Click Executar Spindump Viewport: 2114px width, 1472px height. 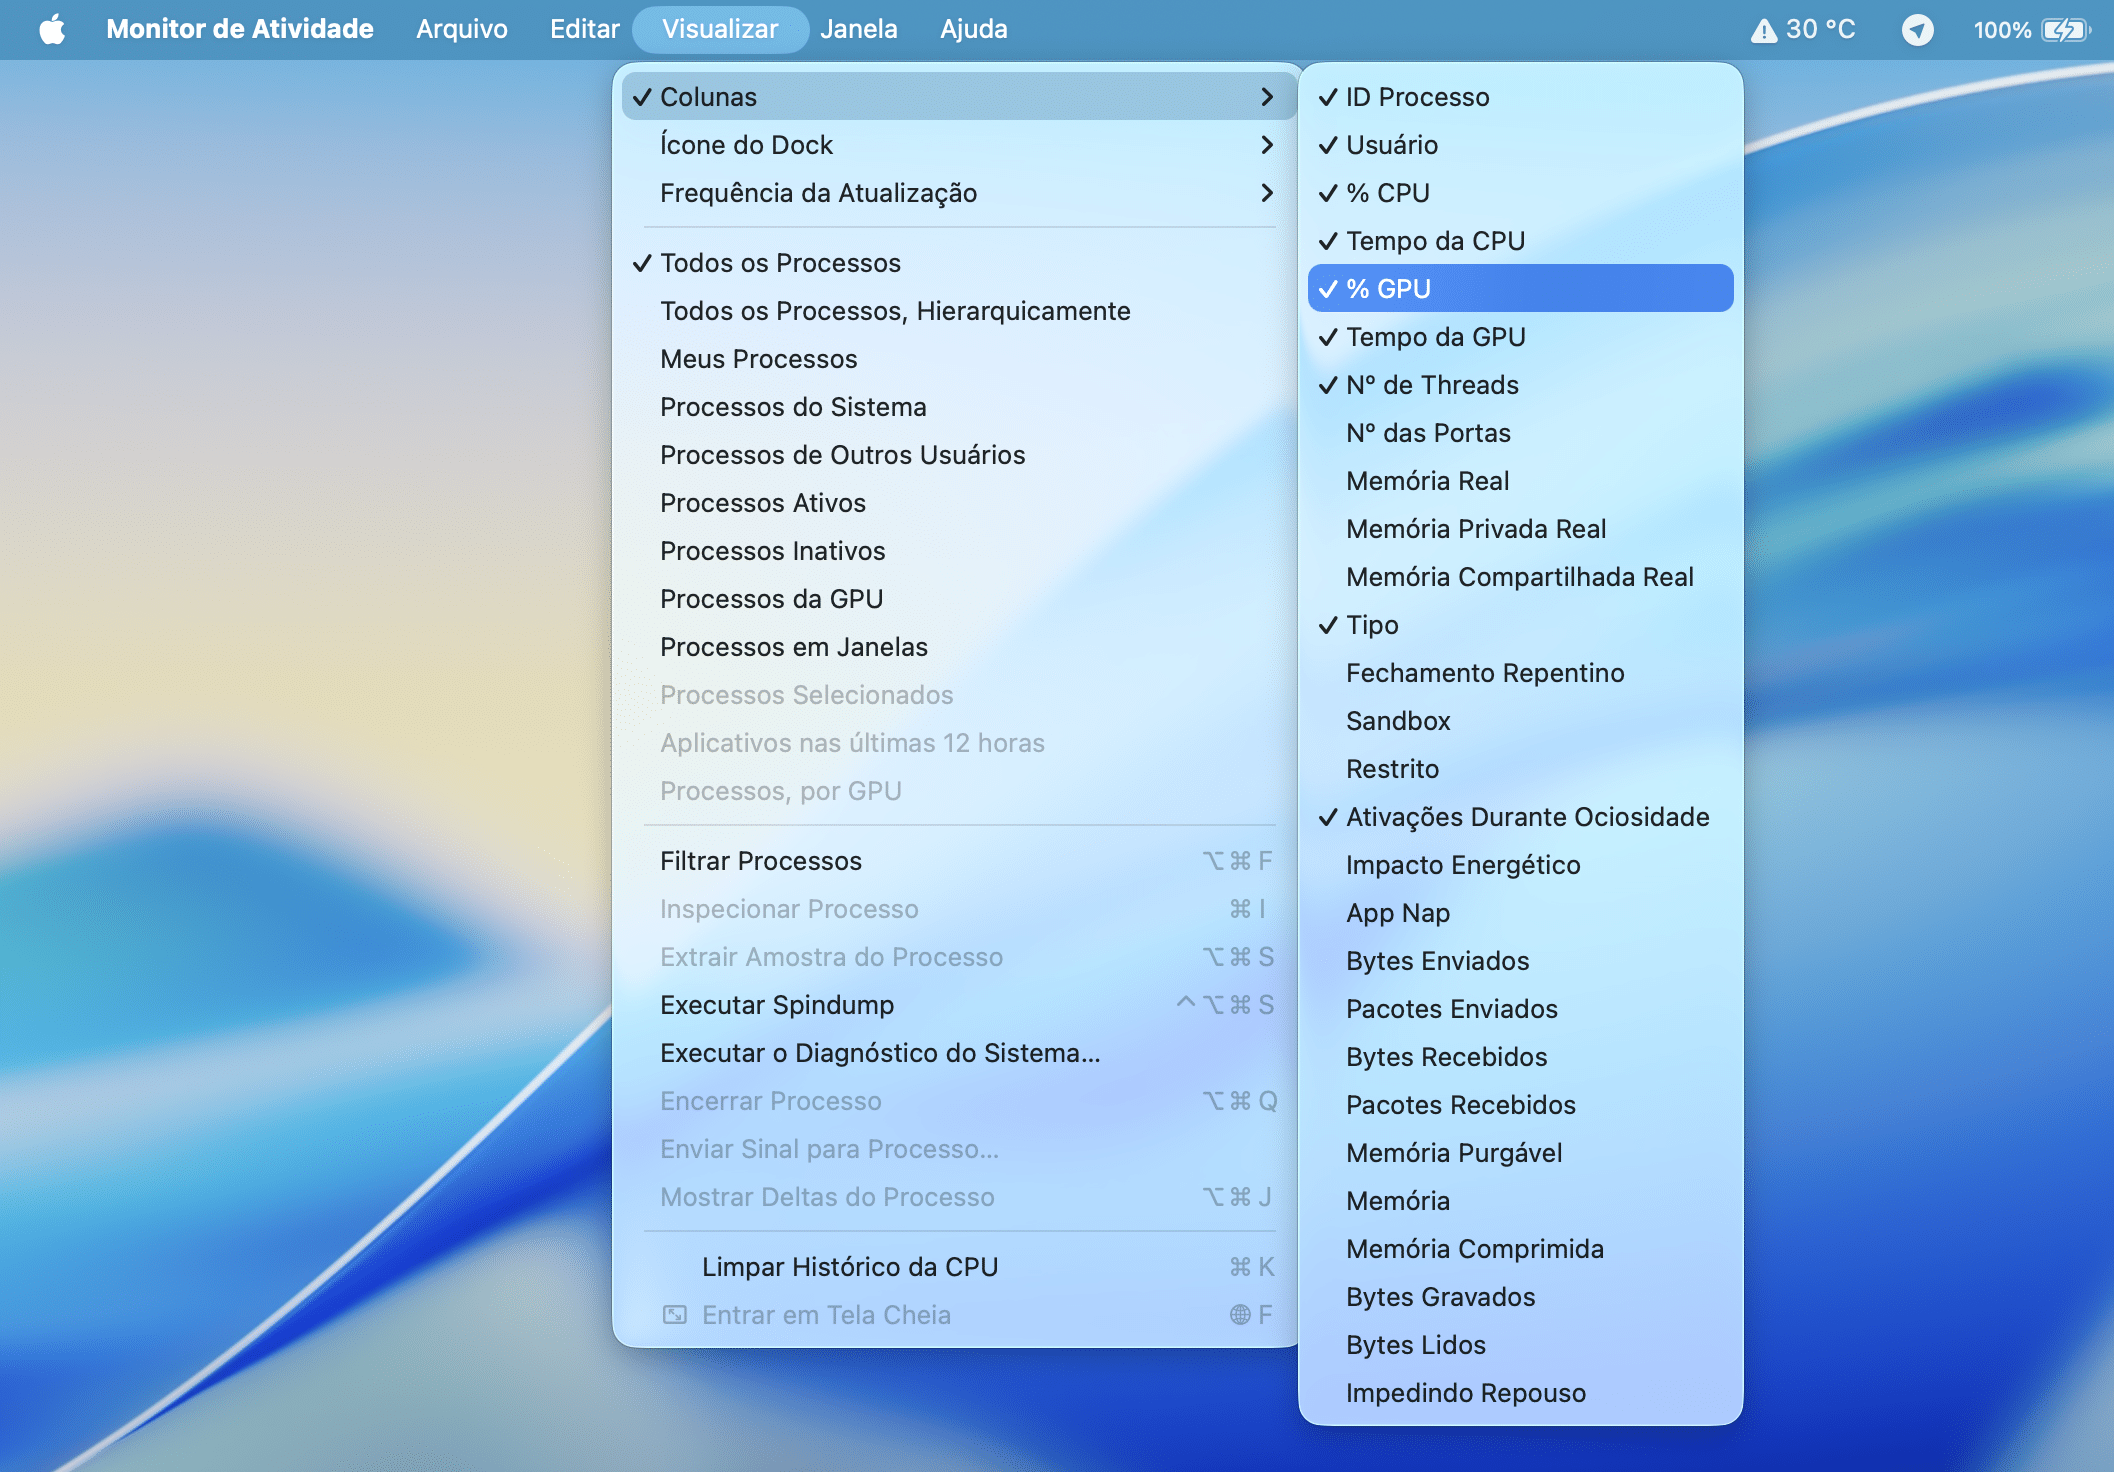(x=776, y=1005)
